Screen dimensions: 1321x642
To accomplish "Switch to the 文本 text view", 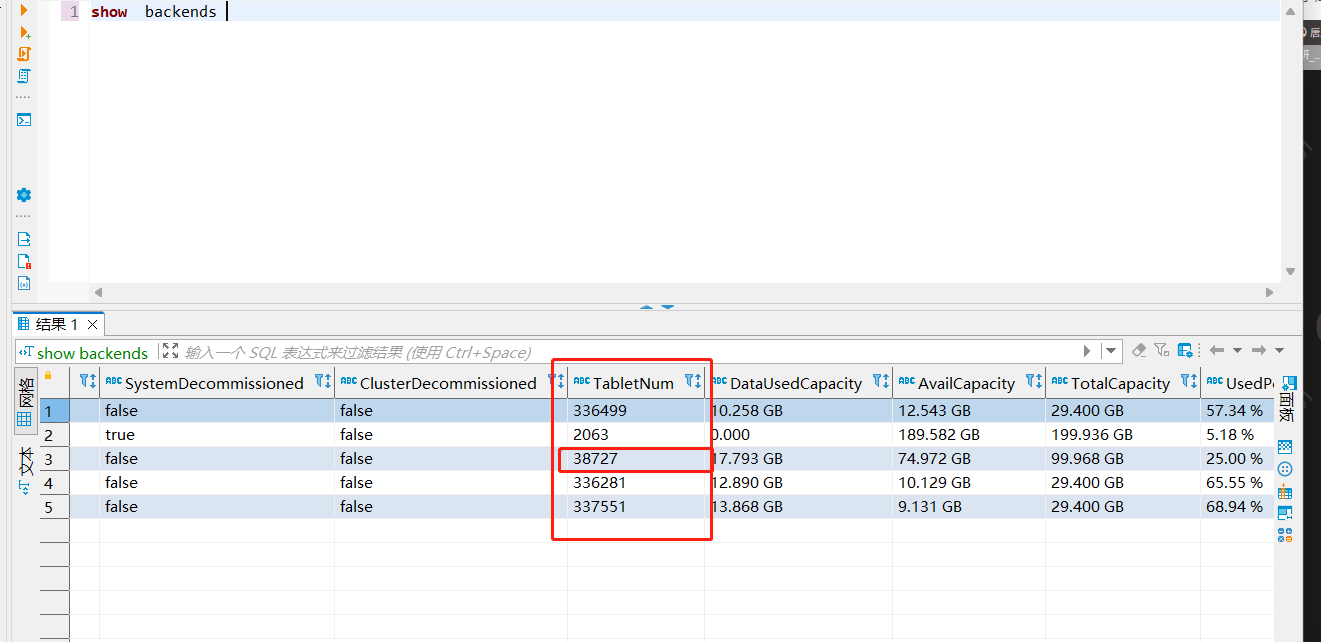I will coord(25,471).
